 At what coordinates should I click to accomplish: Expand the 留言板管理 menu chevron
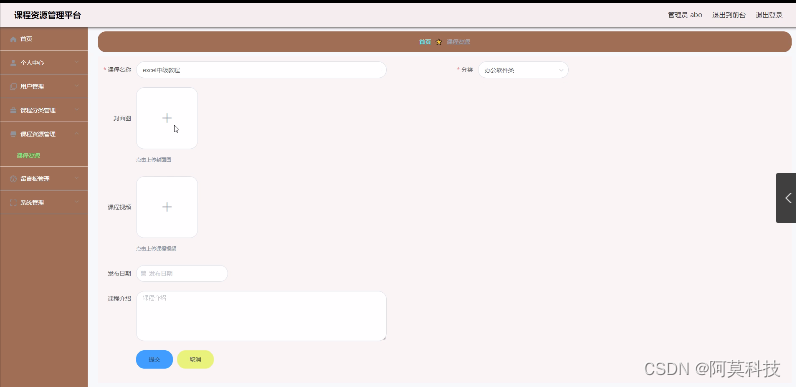click(x=77, y=178)
